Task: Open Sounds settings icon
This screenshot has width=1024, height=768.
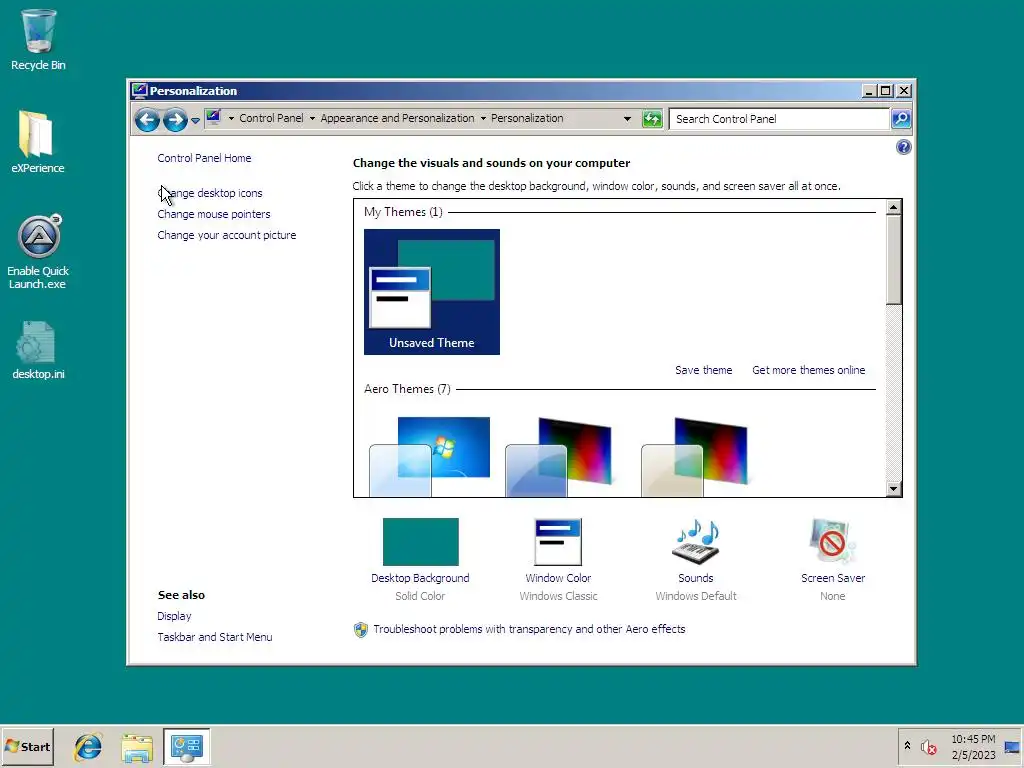Action: pyautogui.click(x=696, y=542)
